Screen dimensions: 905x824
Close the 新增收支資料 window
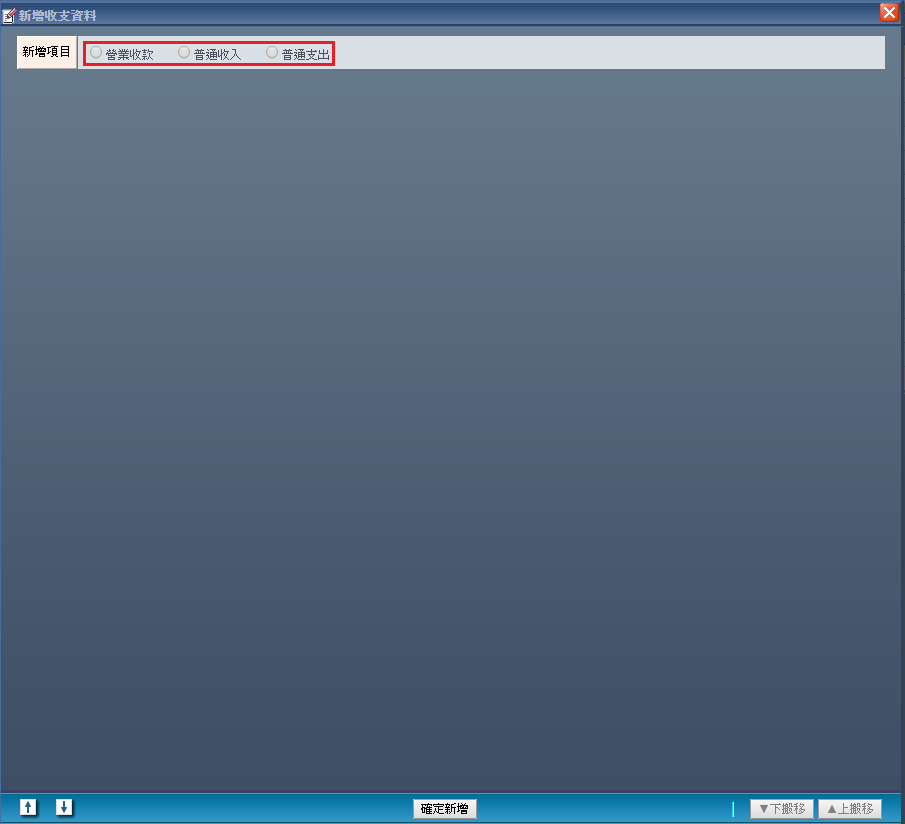[888, 13]
